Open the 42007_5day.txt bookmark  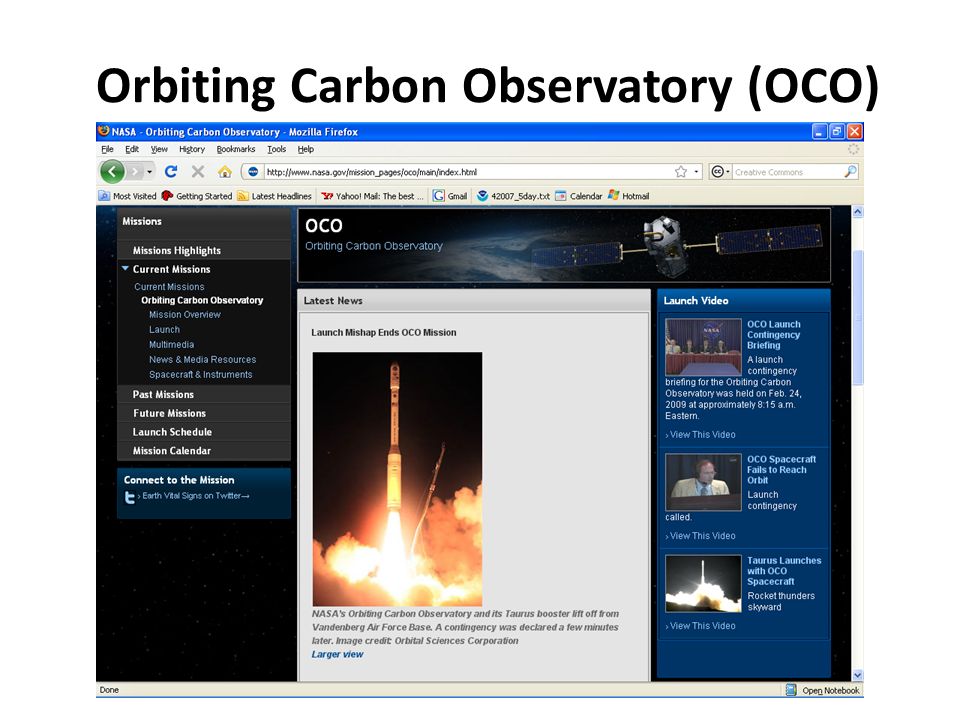point(513,196)
